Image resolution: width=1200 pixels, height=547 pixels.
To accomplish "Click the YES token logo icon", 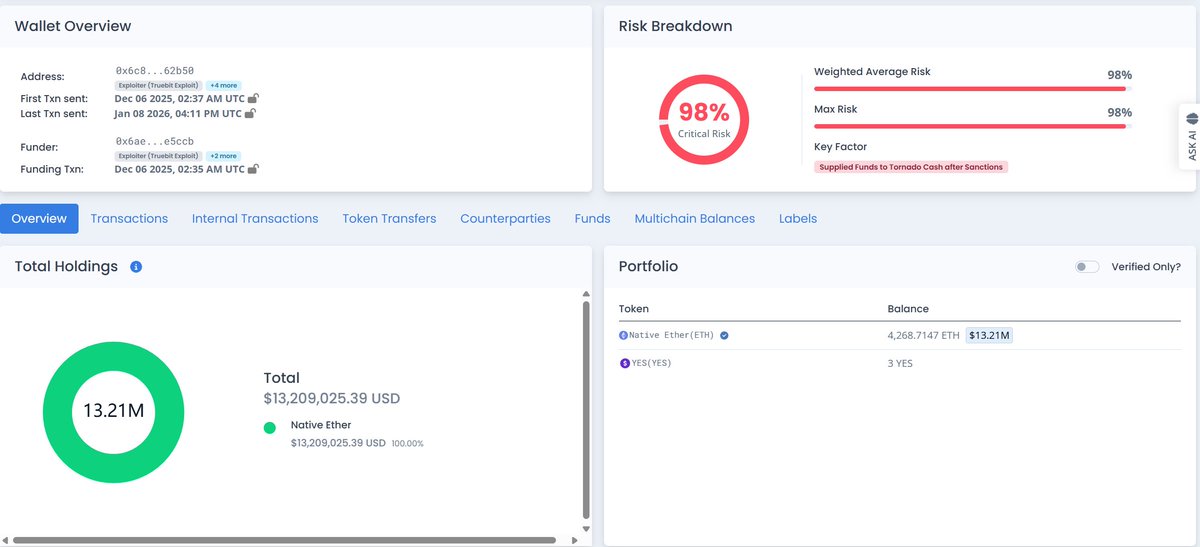I will (x=623, y=363).
